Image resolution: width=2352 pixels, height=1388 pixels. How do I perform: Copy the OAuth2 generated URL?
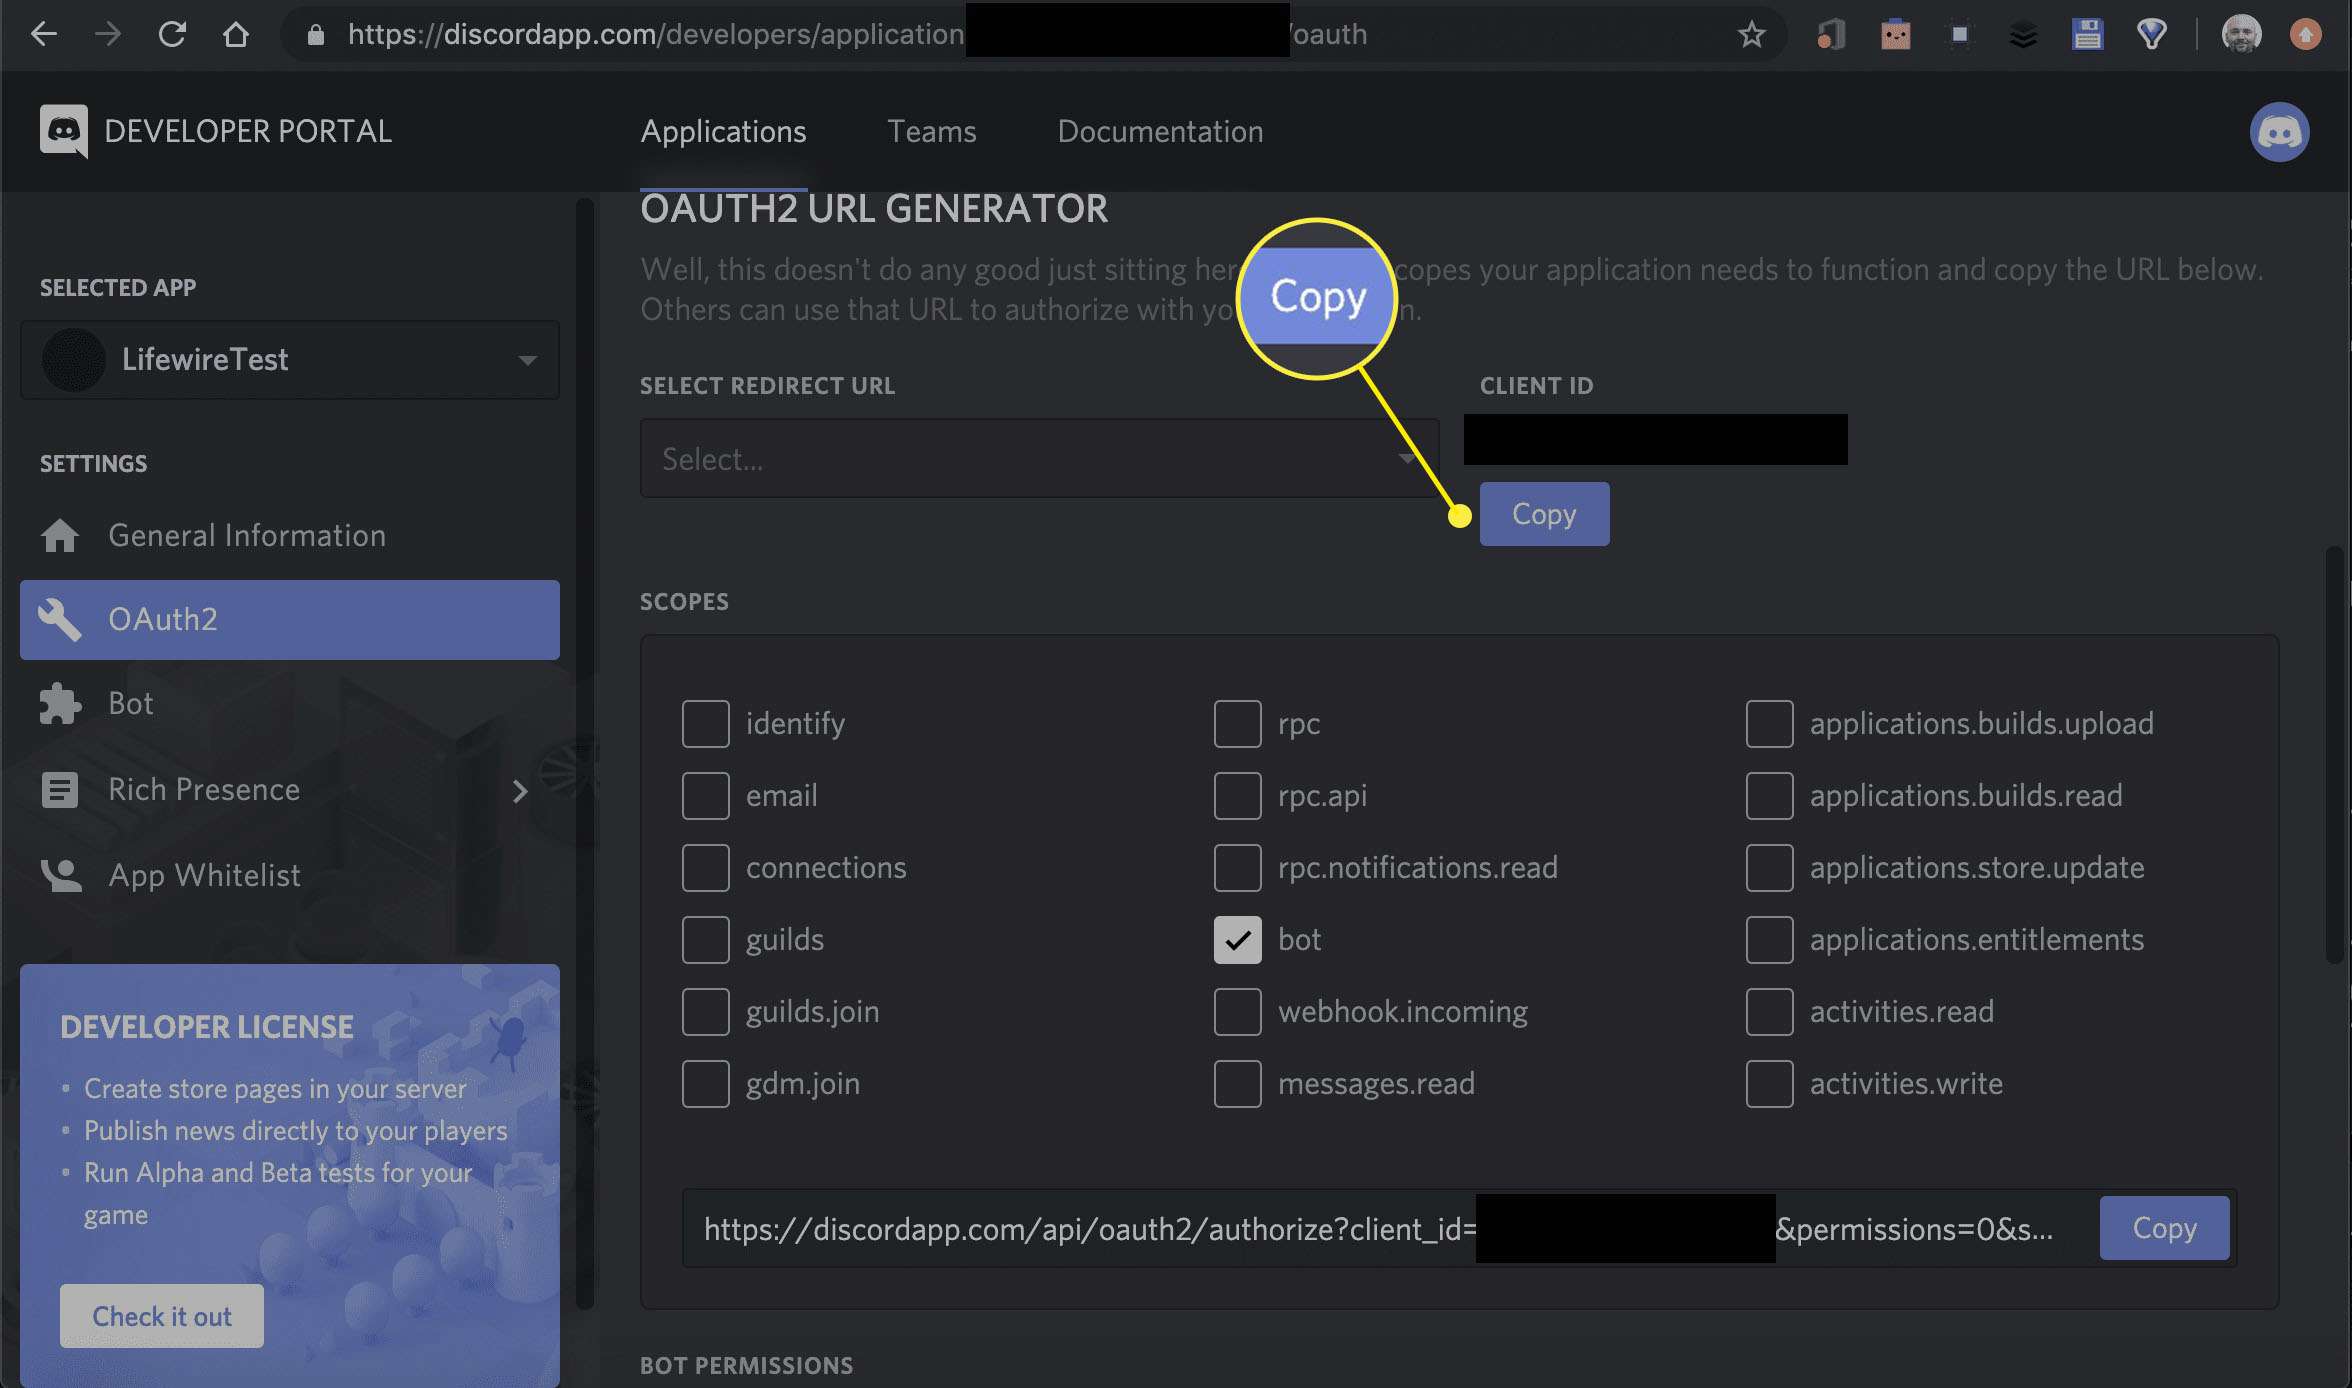(2164, 1226)
